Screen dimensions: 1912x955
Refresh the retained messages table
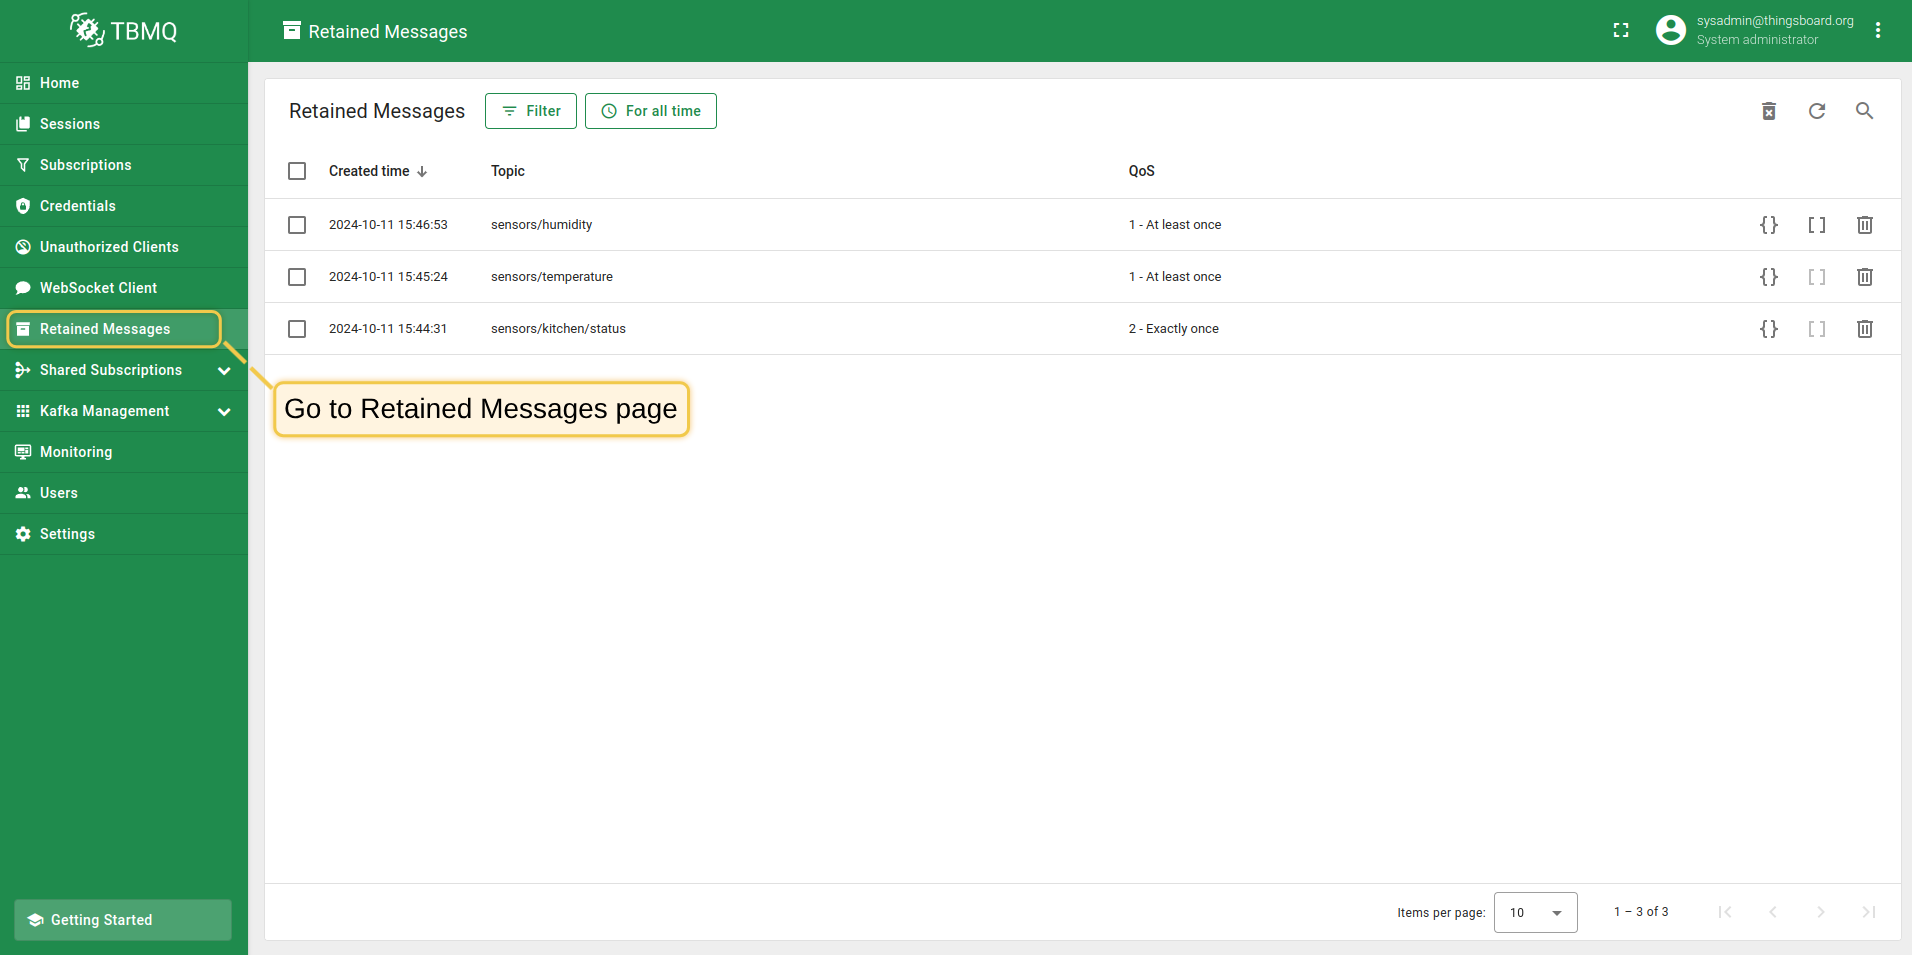coord(1816,110)
